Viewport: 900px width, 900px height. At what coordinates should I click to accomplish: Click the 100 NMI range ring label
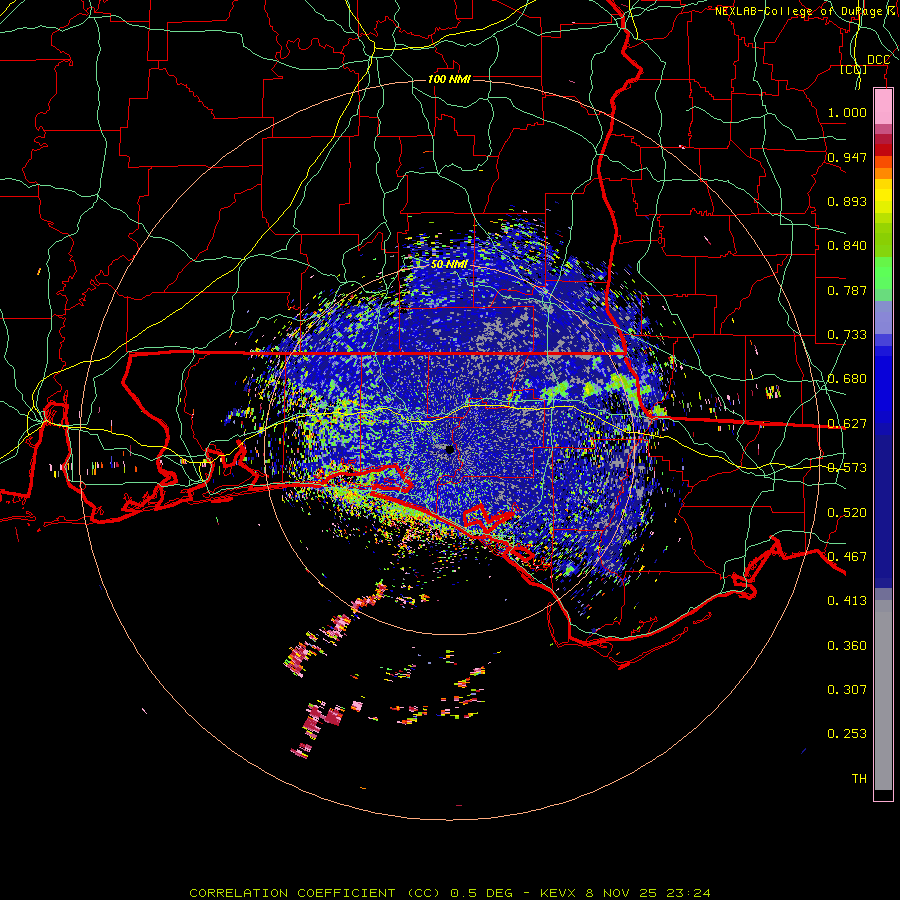(449, 79)
